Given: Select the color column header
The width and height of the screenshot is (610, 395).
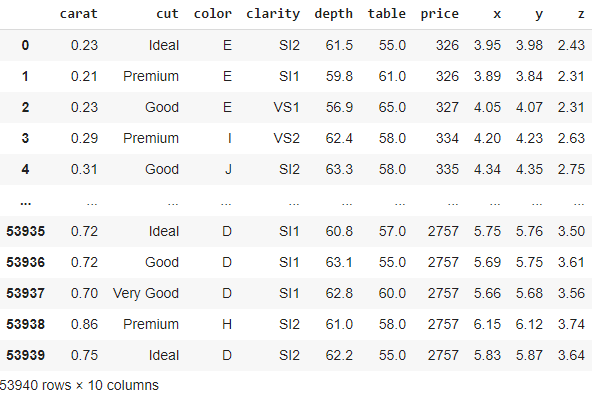Looking at the screenshot, I should tap(213, 14).
